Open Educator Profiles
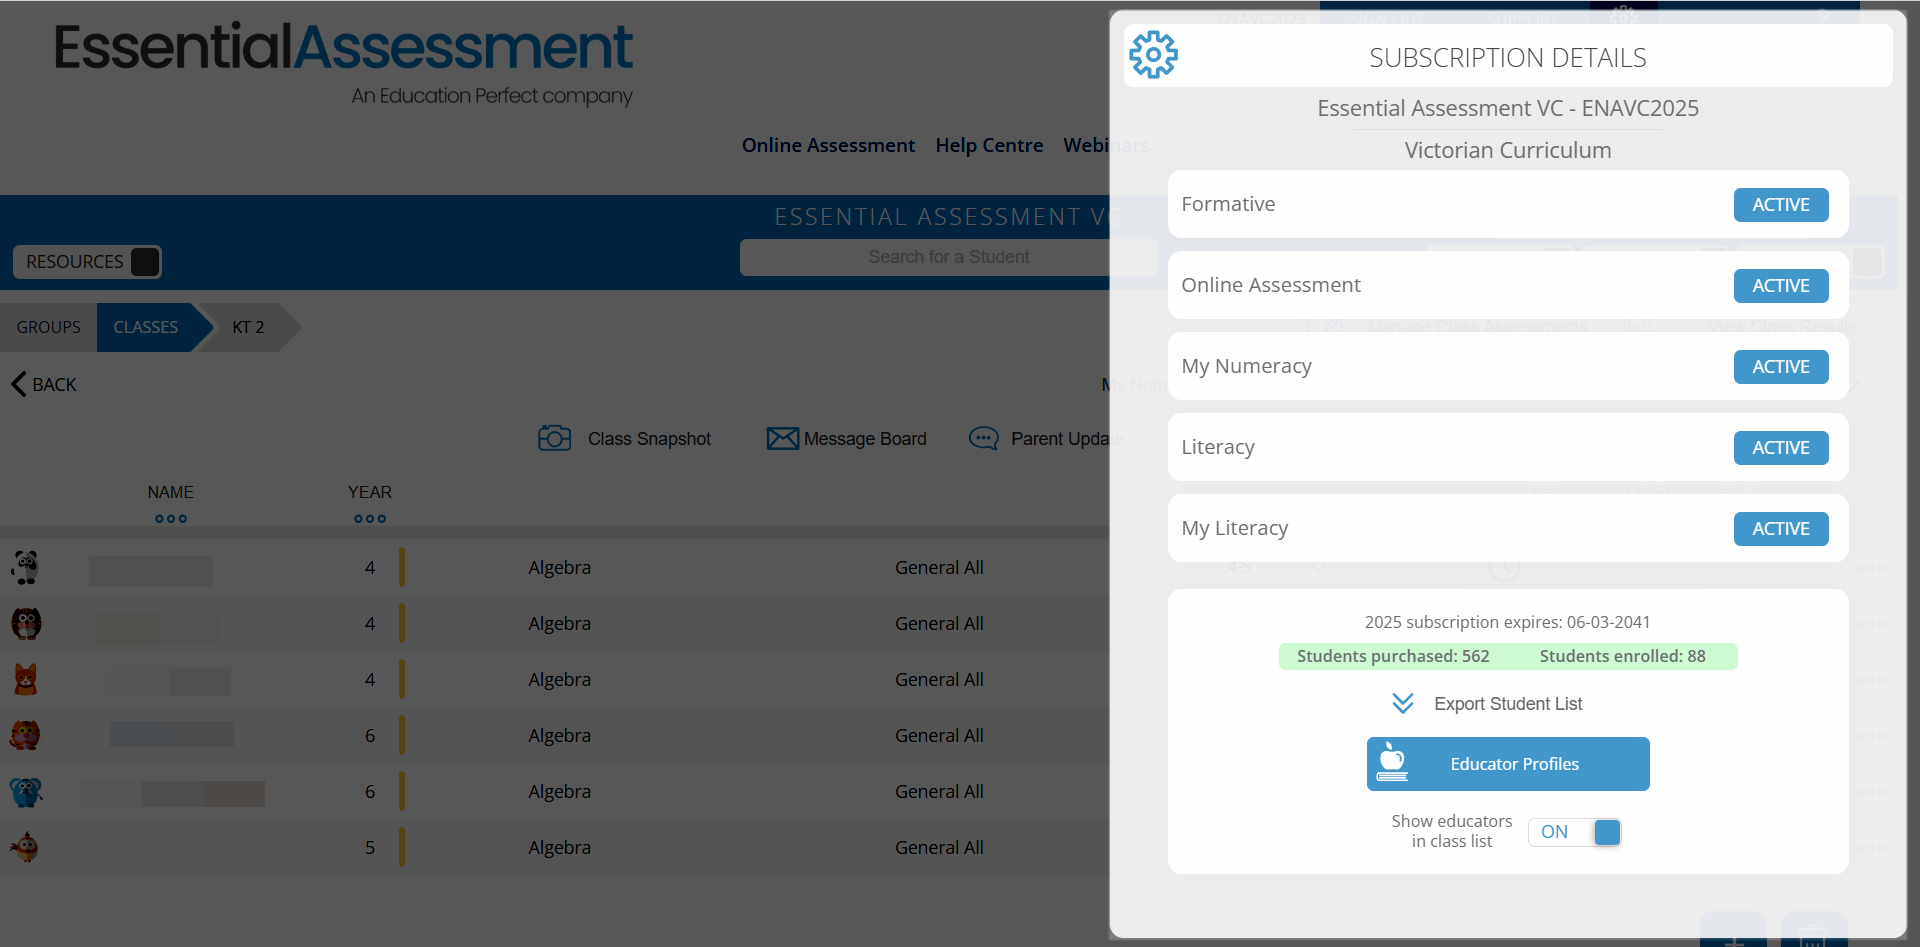The image size is (1920, 947). 1508,764
